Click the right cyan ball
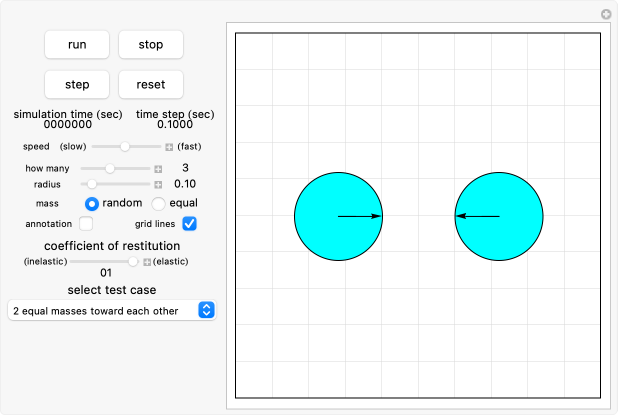The width and height of the screenshot is (618, 416). point(499,216)
